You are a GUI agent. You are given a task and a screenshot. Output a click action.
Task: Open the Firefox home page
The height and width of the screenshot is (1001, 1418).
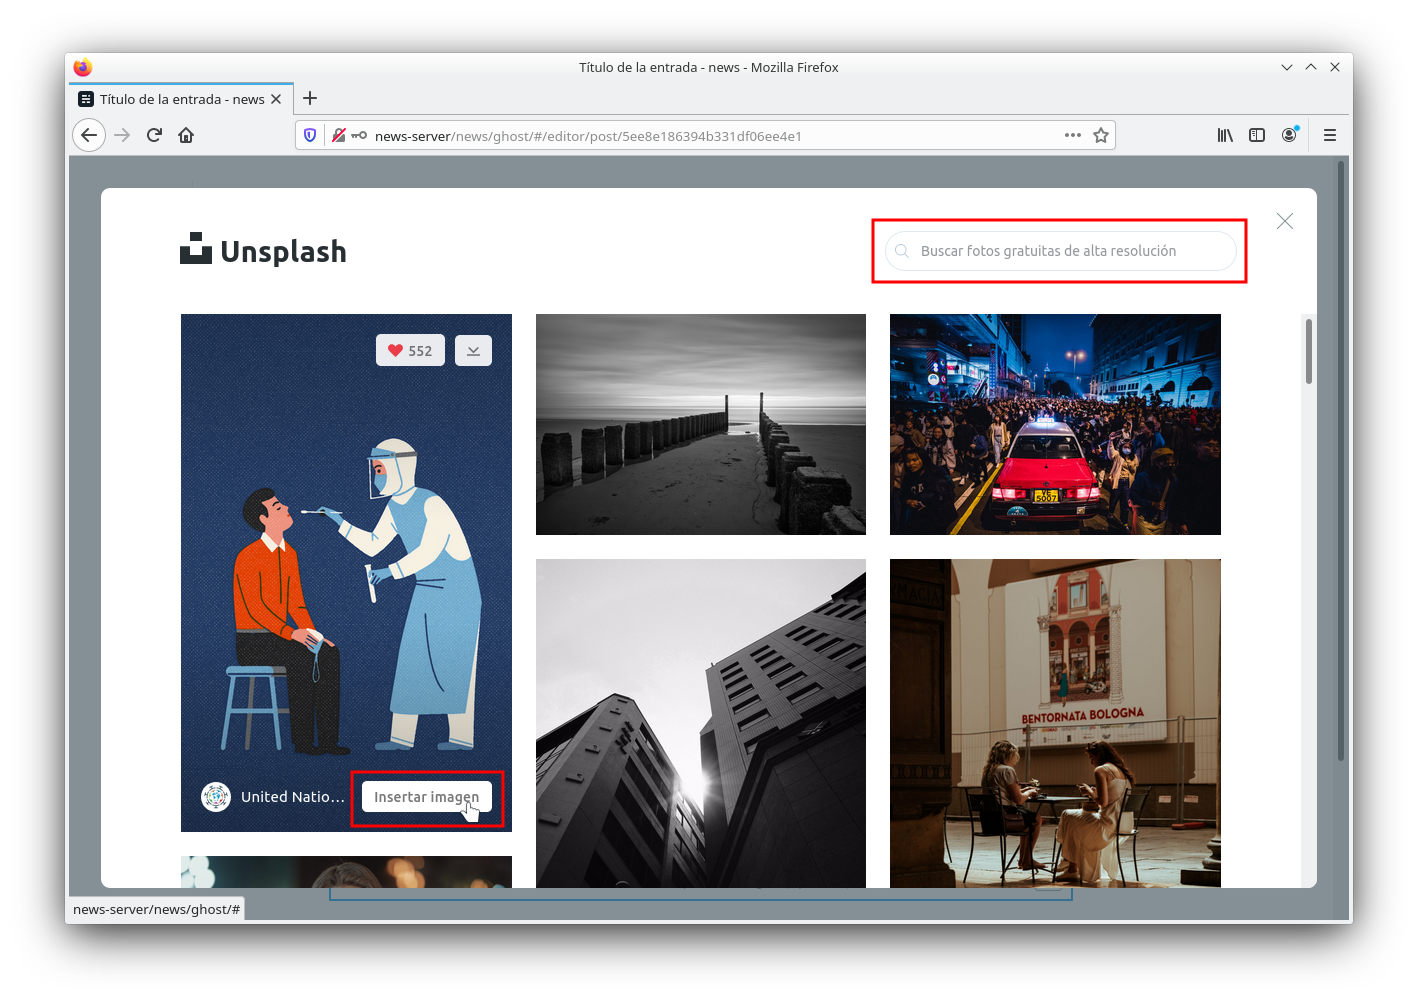click(186, 135)
